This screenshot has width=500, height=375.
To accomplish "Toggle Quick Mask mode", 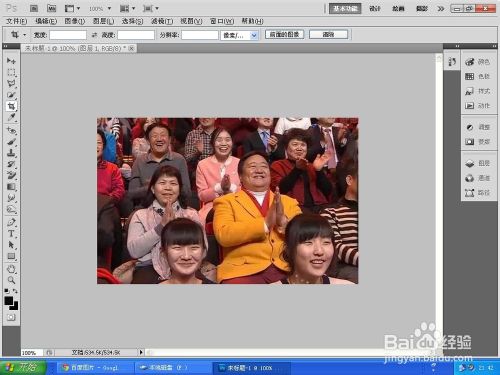I will tap(11, 317).
